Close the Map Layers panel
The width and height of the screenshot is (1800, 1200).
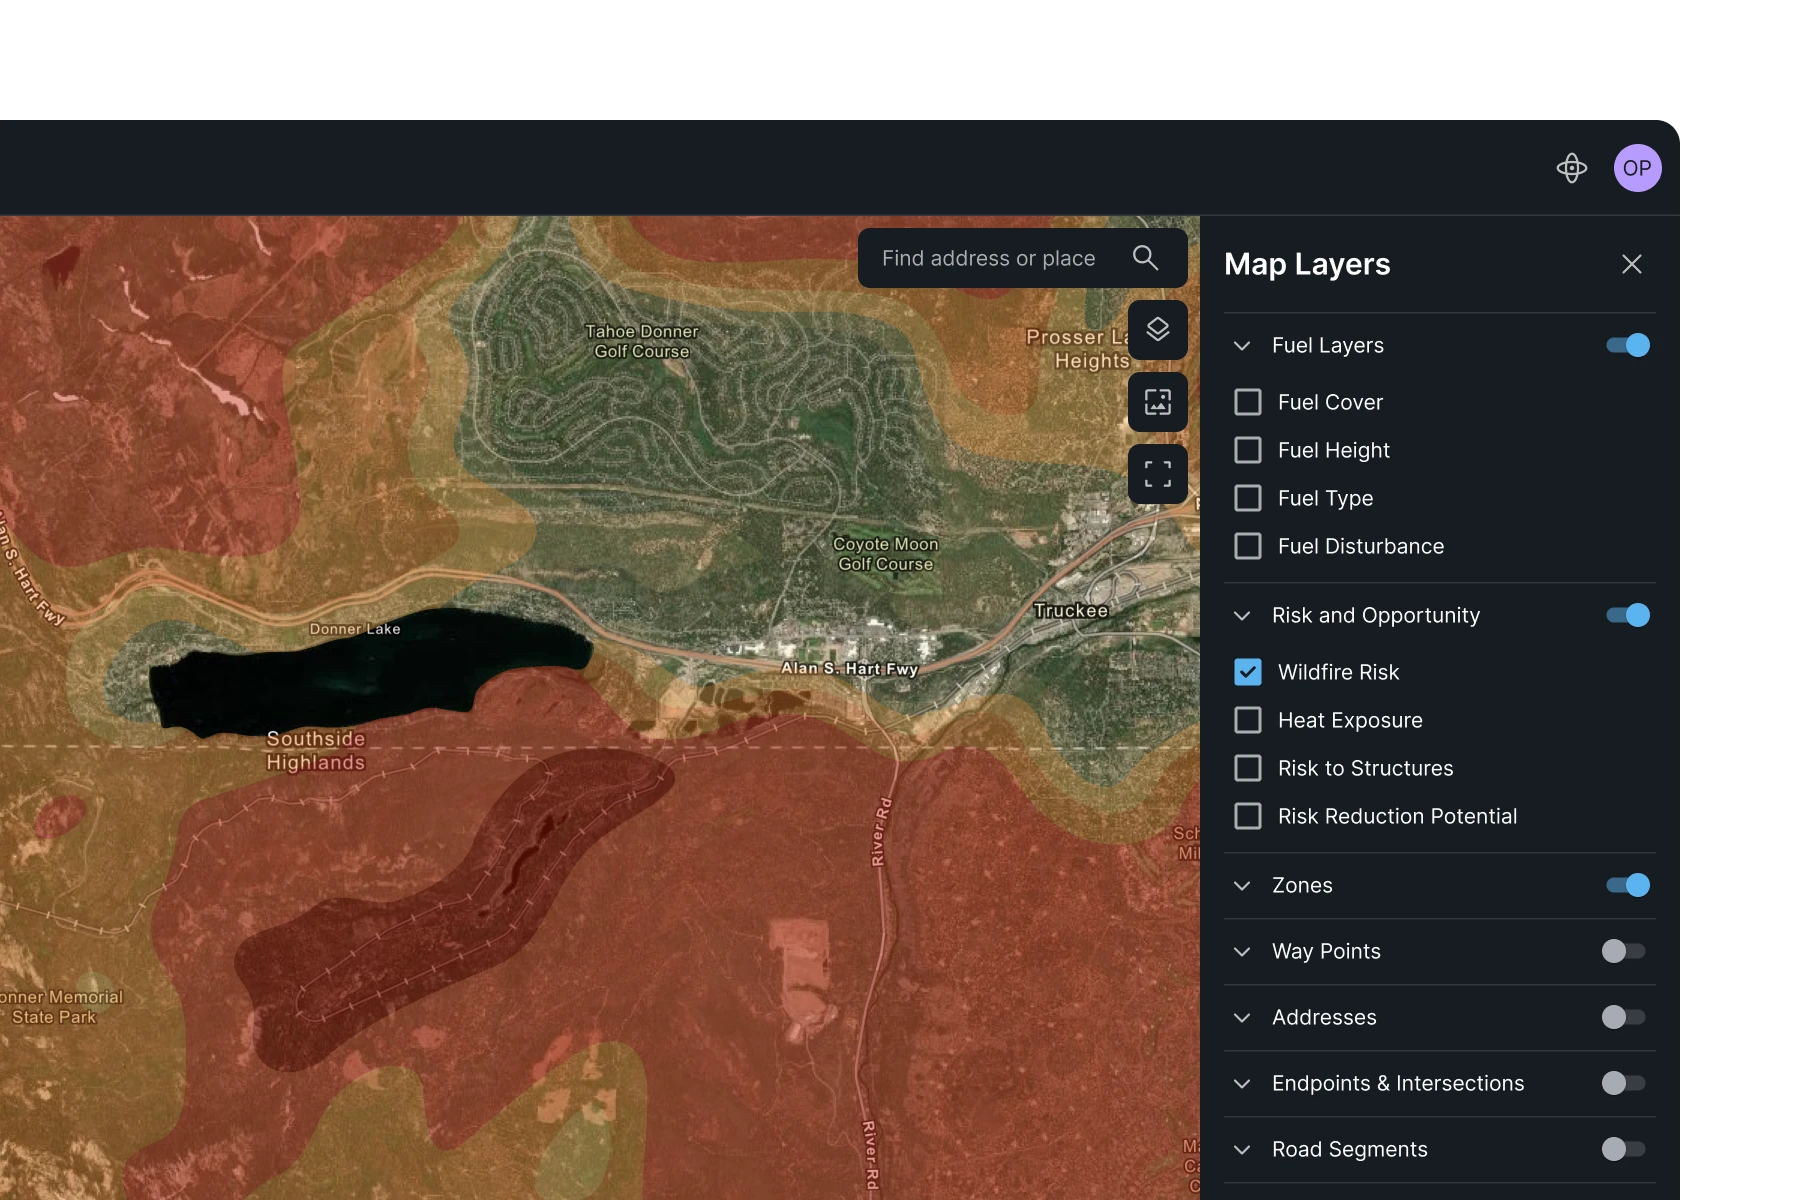pyautogui.click(x=1632, y=264)
